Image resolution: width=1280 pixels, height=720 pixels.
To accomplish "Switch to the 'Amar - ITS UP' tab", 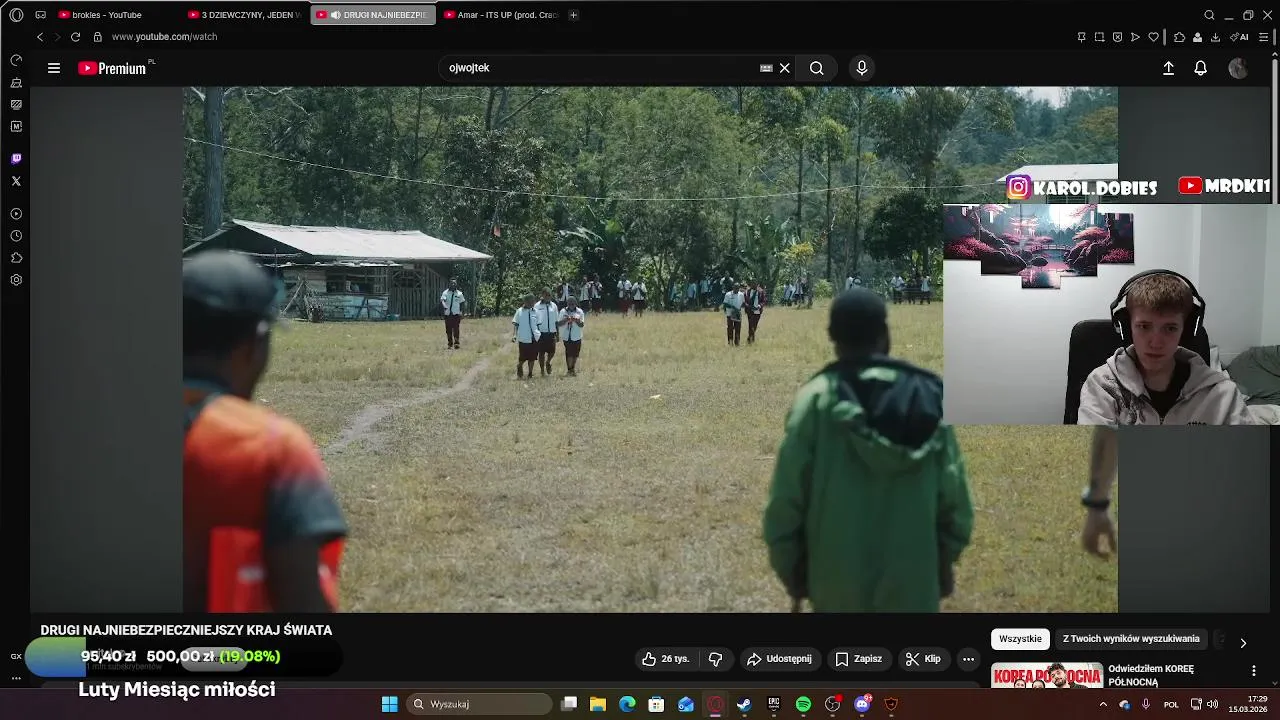I will [x=500, y=15].
